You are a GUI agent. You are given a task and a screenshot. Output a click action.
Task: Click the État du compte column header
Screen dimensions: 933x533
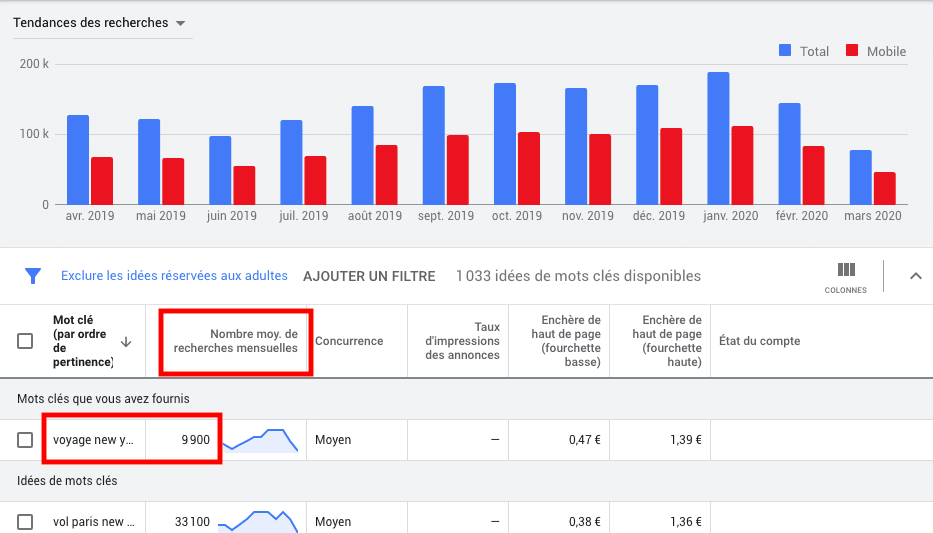point(759,341)
